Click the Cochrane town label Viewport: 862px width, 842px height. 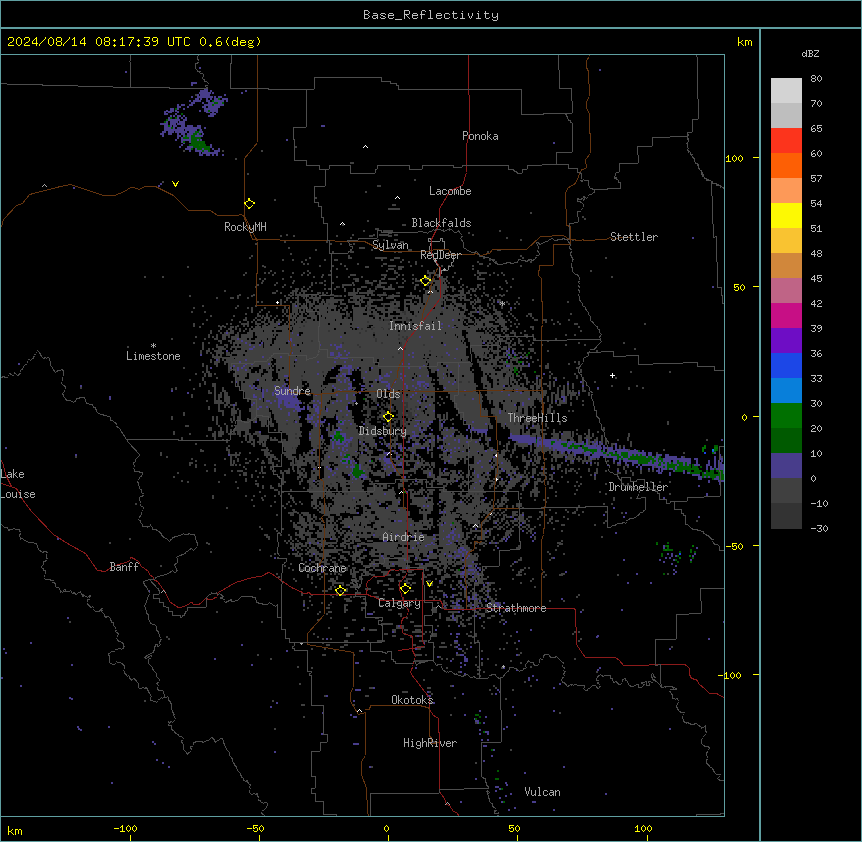click(x=322, y=568)
